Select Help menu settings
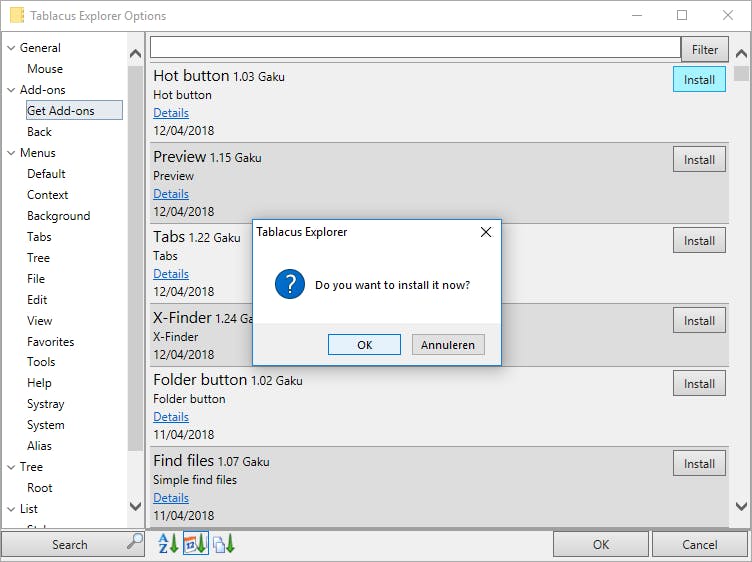Image resolution: width=752 pixels, height=562 pixels. [39, 383]
